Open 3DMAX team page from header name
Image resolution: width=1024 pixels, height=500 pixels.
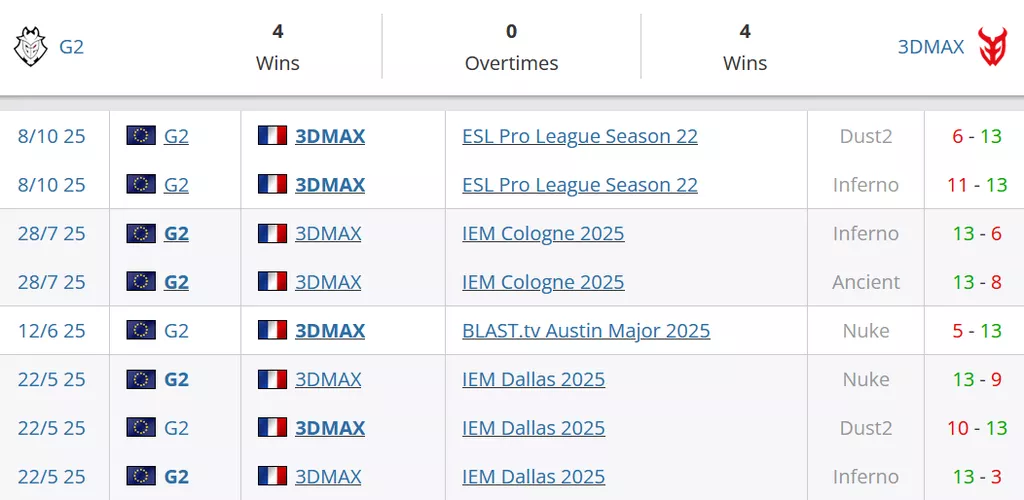[930, 47]
